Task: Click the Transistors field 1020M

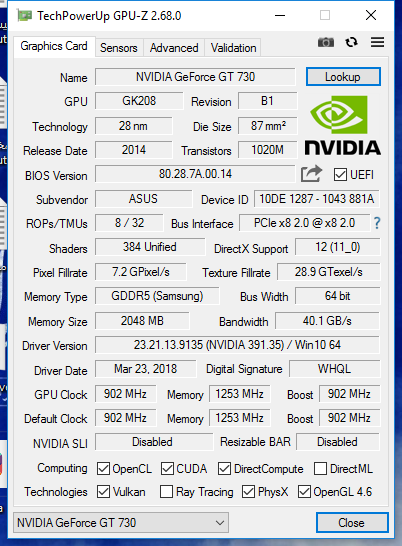Action: [268, 150]
